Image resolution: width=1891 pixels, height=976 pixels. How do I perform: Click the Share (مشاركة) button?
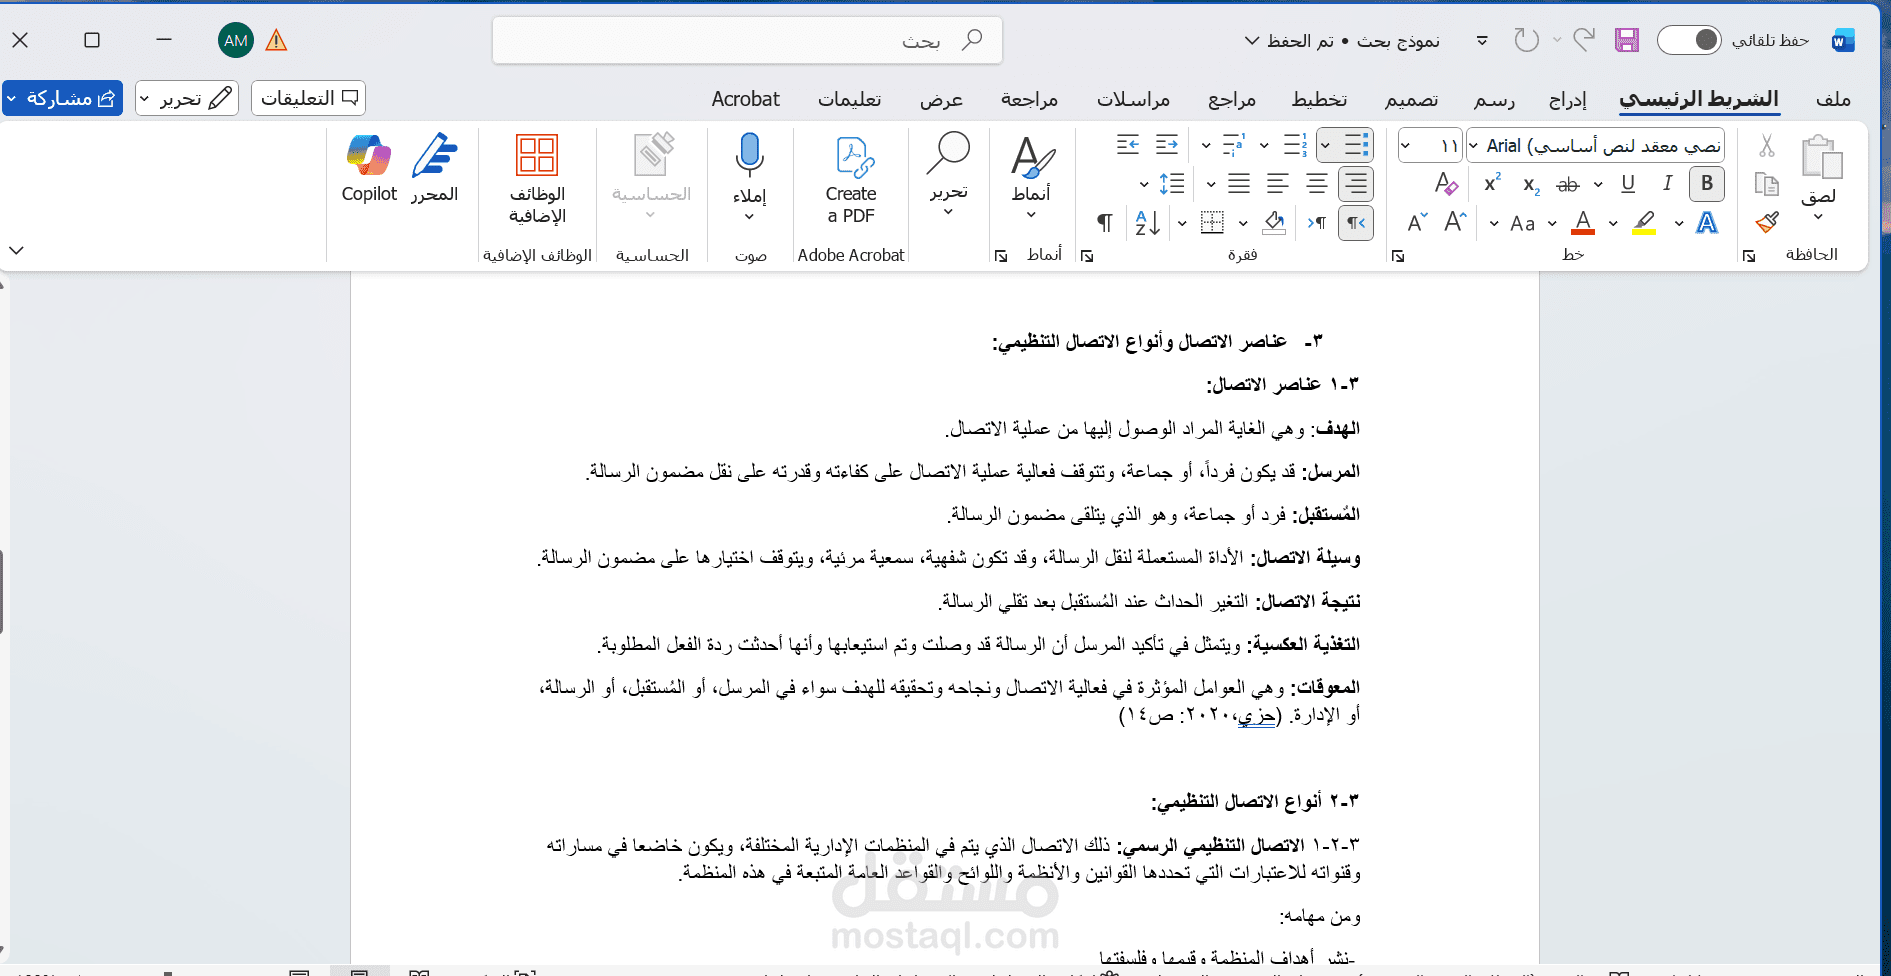62,98
